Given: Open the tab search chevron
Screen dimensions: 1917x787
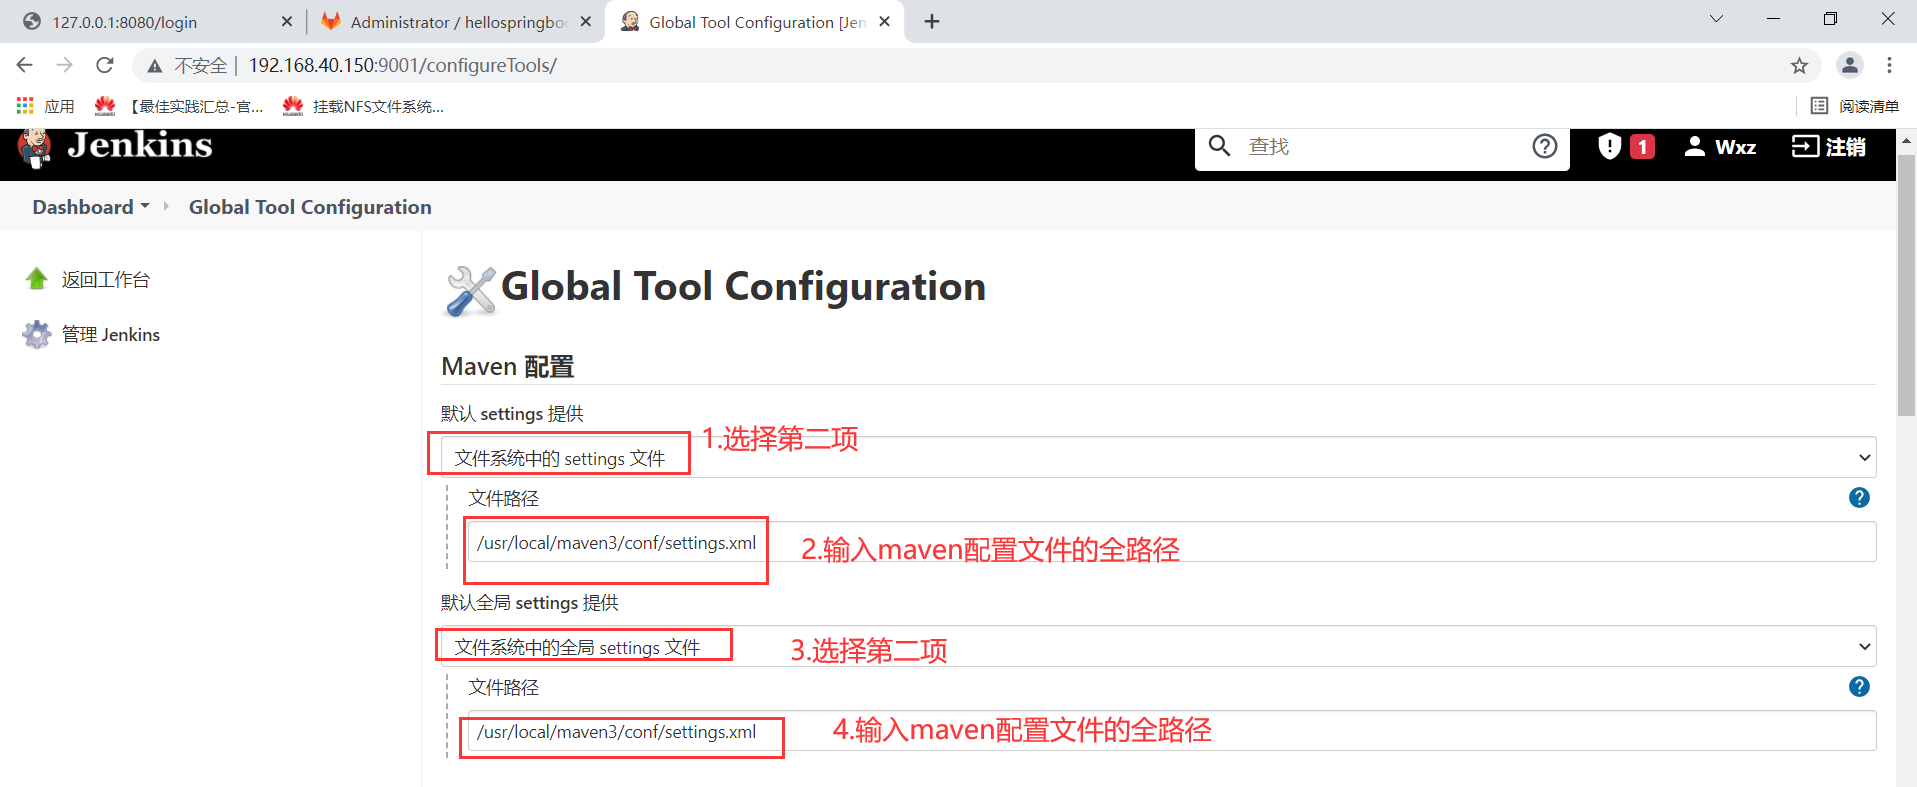Looking at the screenshot, I should coord(1716,19).
